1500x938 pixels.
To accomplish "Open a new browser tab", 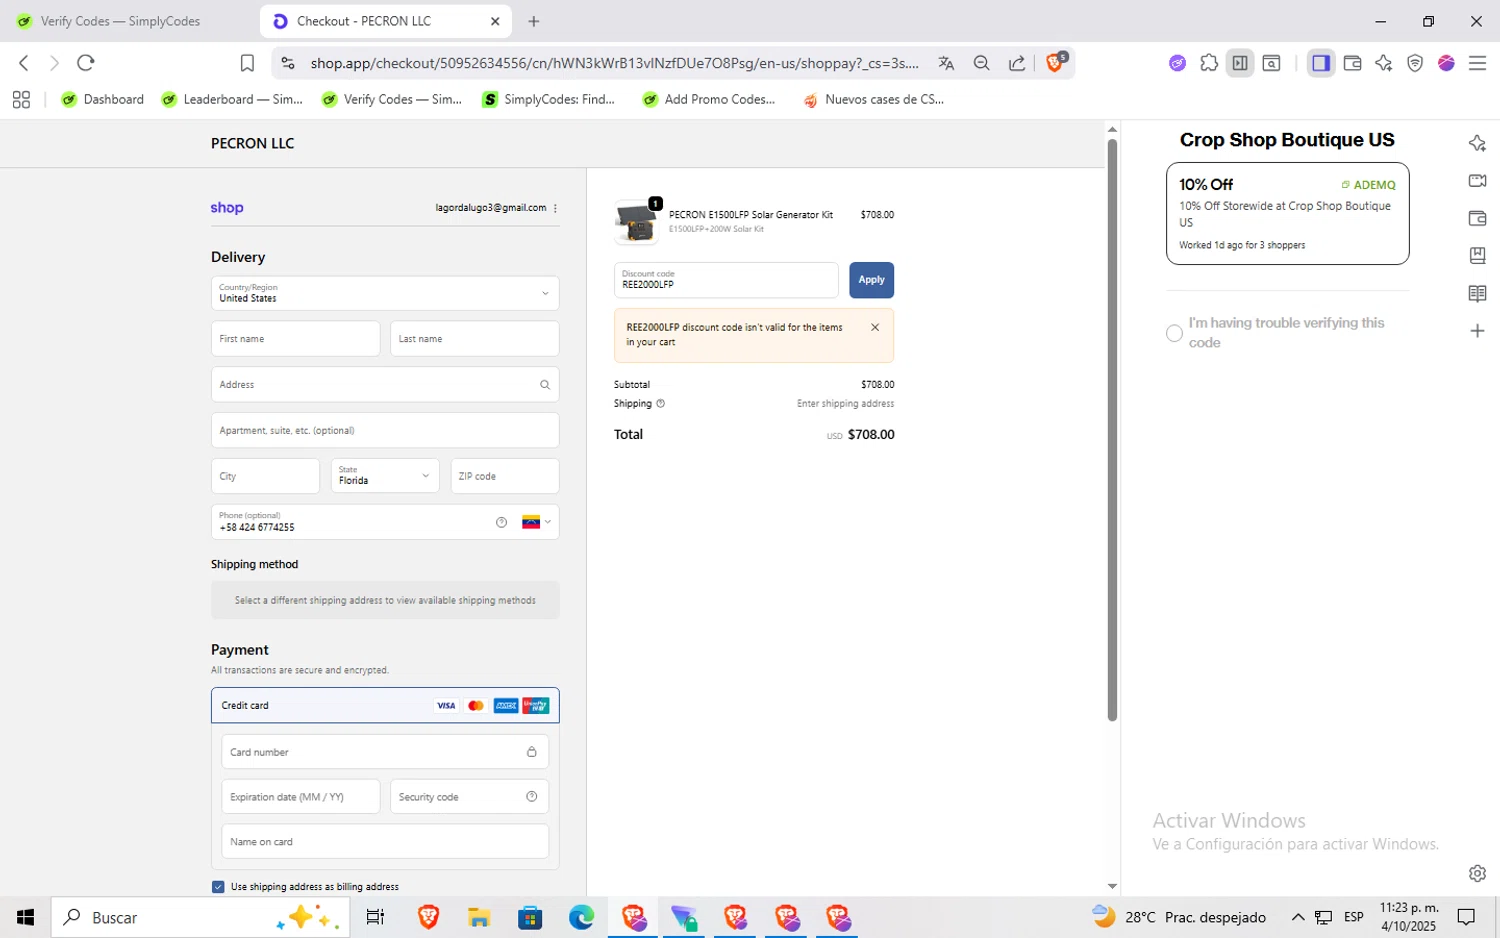I will click(x=534, y=21).
